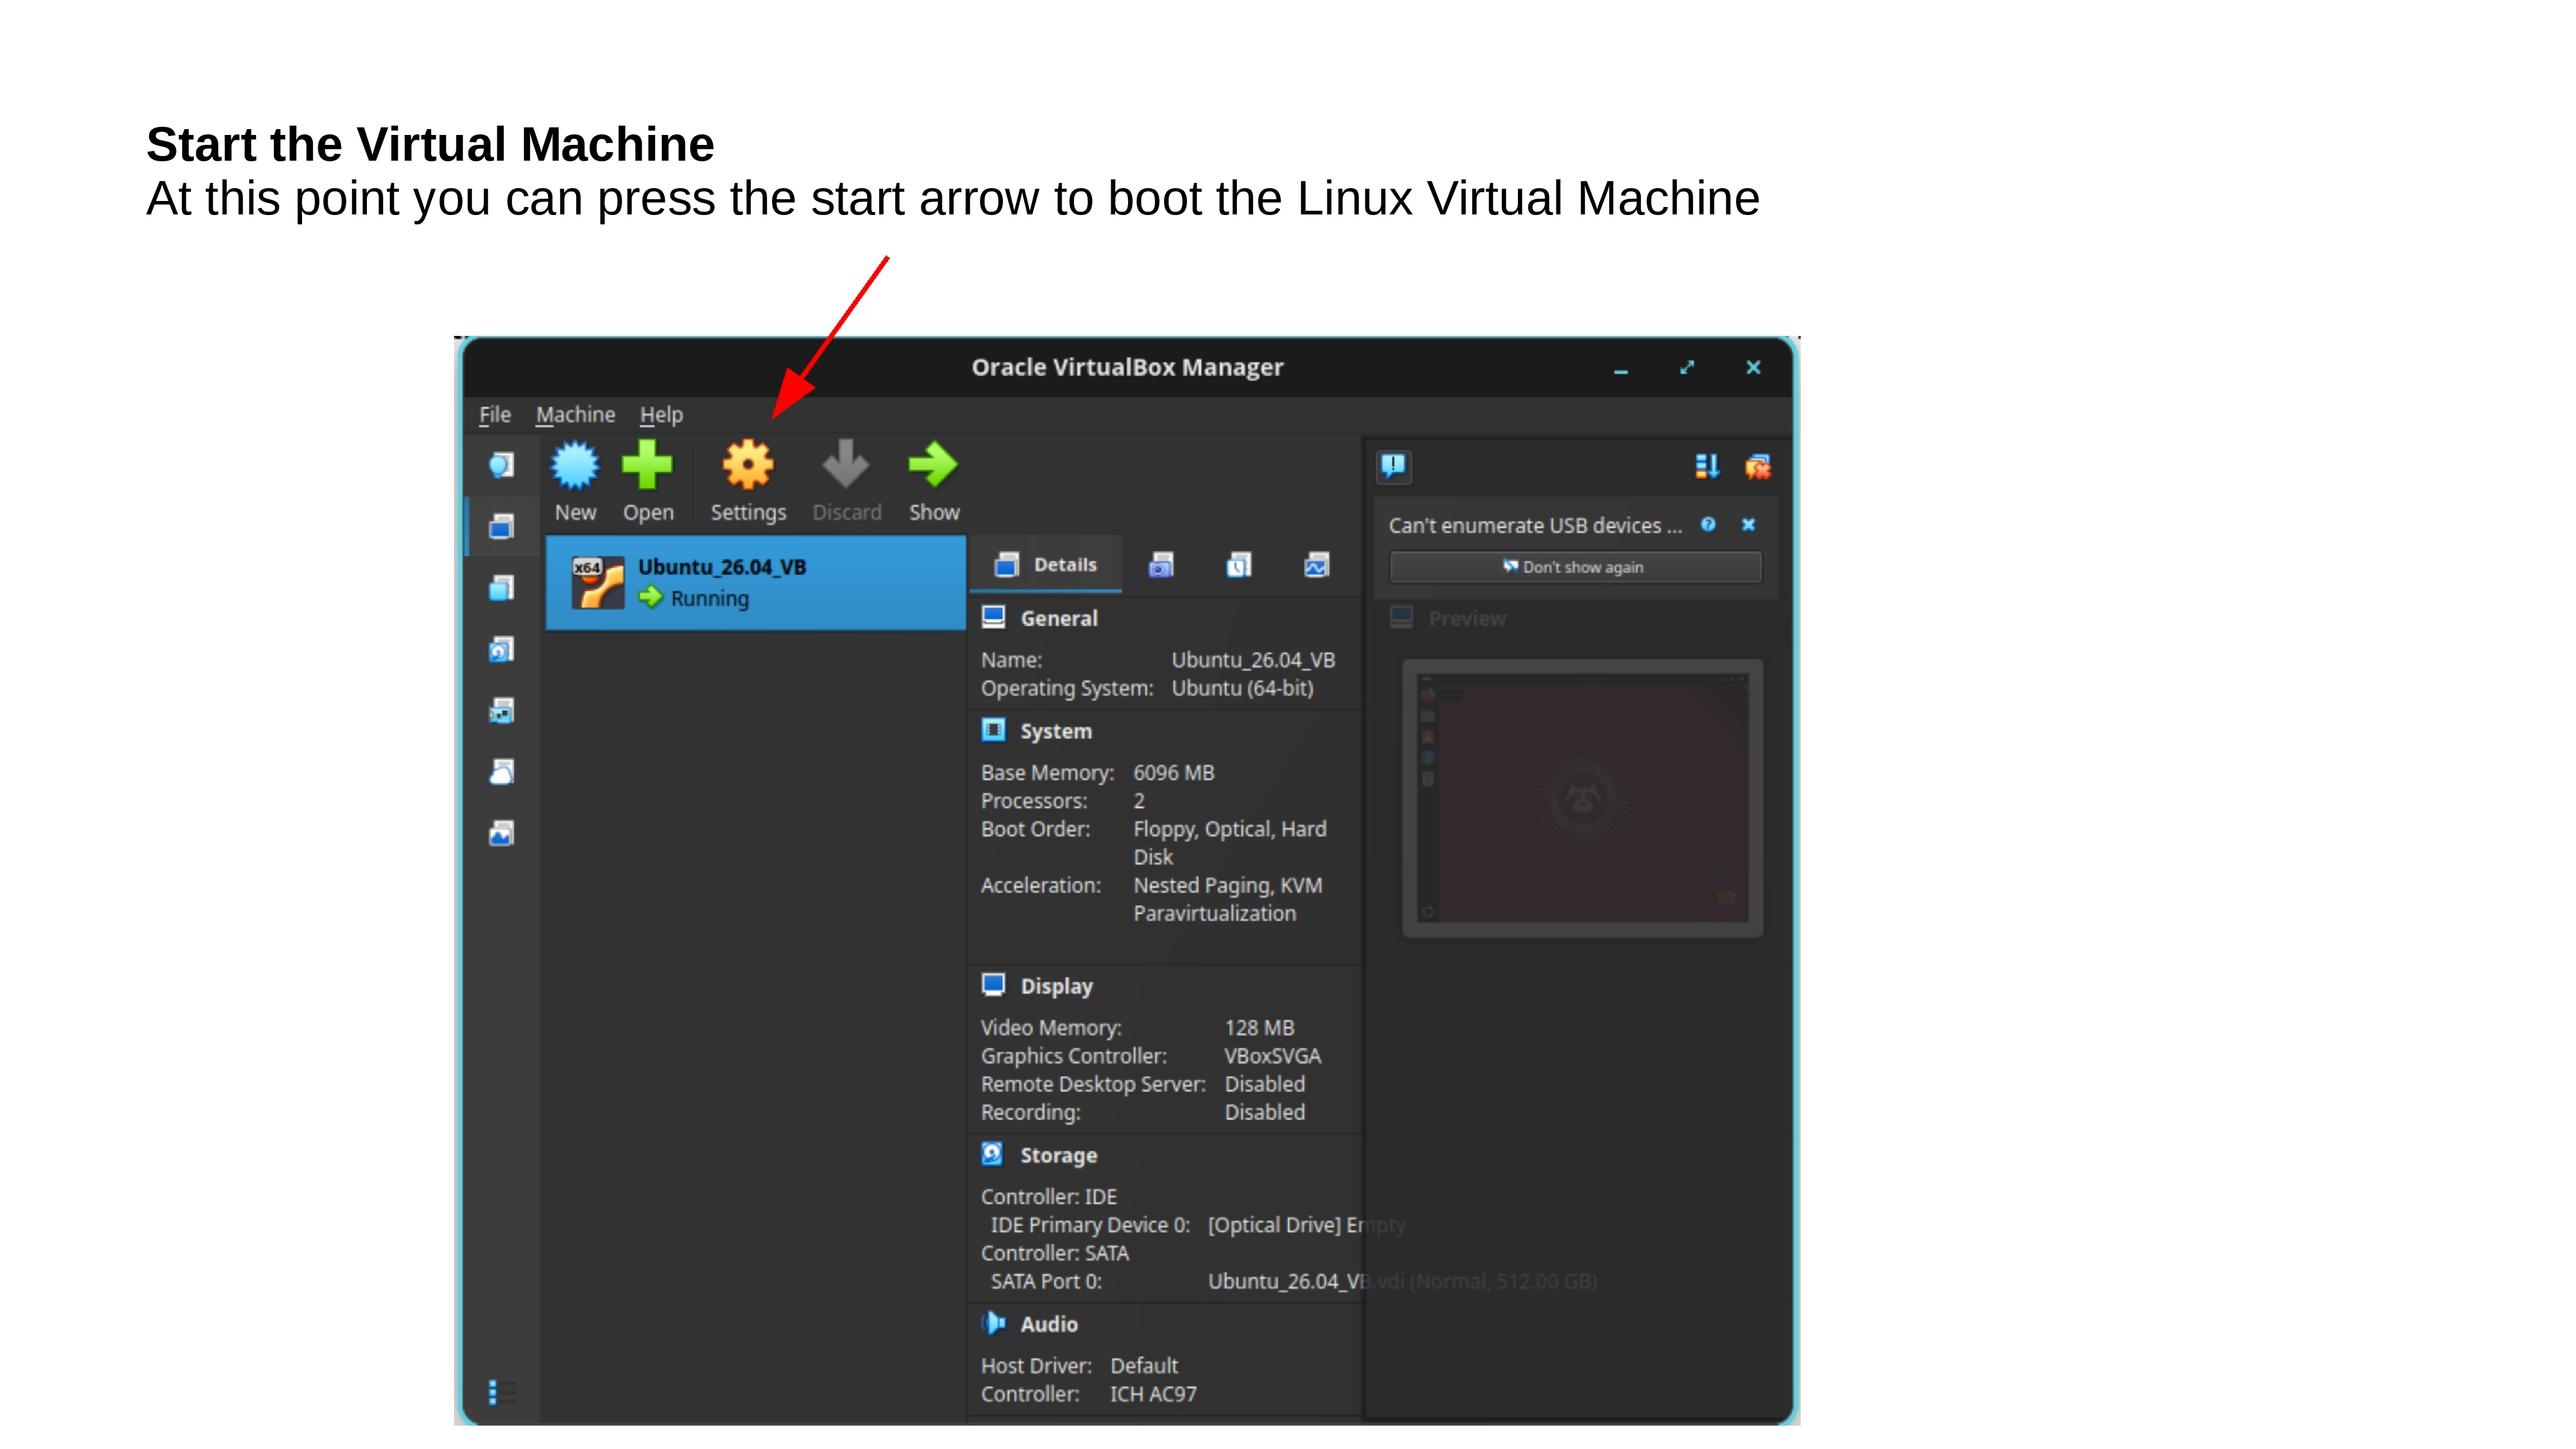Click the General section header
Screen dimensions: 2576x1449
pos(1058,618)
